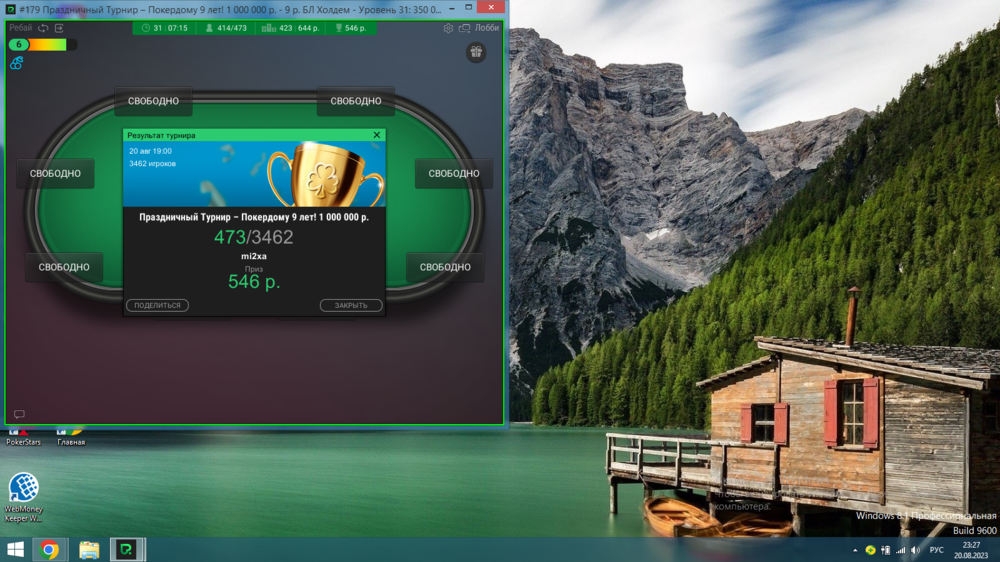Click the blue chips icon under level bar
Image resolution: width=1000 pixels, height=562 pixels.
[x=16, y=63]
